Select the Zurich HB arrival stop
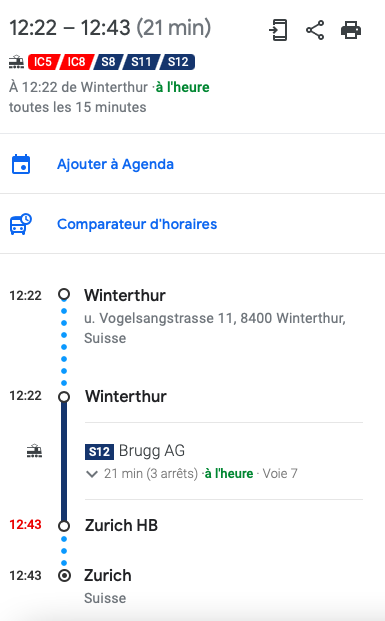The image size is (385, 621). (x=121, y=526)
